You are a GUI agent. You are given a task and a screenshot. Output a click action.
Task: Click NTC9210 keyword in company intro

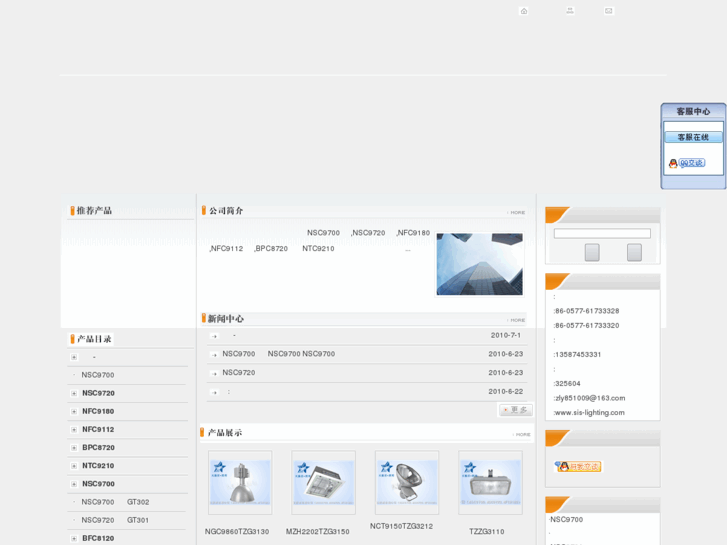[318, 248]
